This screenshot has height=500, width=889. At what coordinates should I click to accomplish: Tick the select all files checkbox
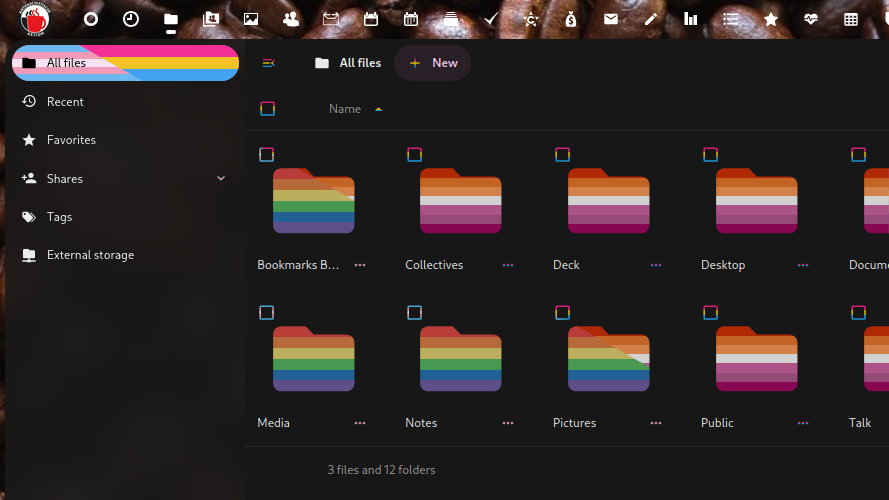pyautogui.click(x=268, y=109)
